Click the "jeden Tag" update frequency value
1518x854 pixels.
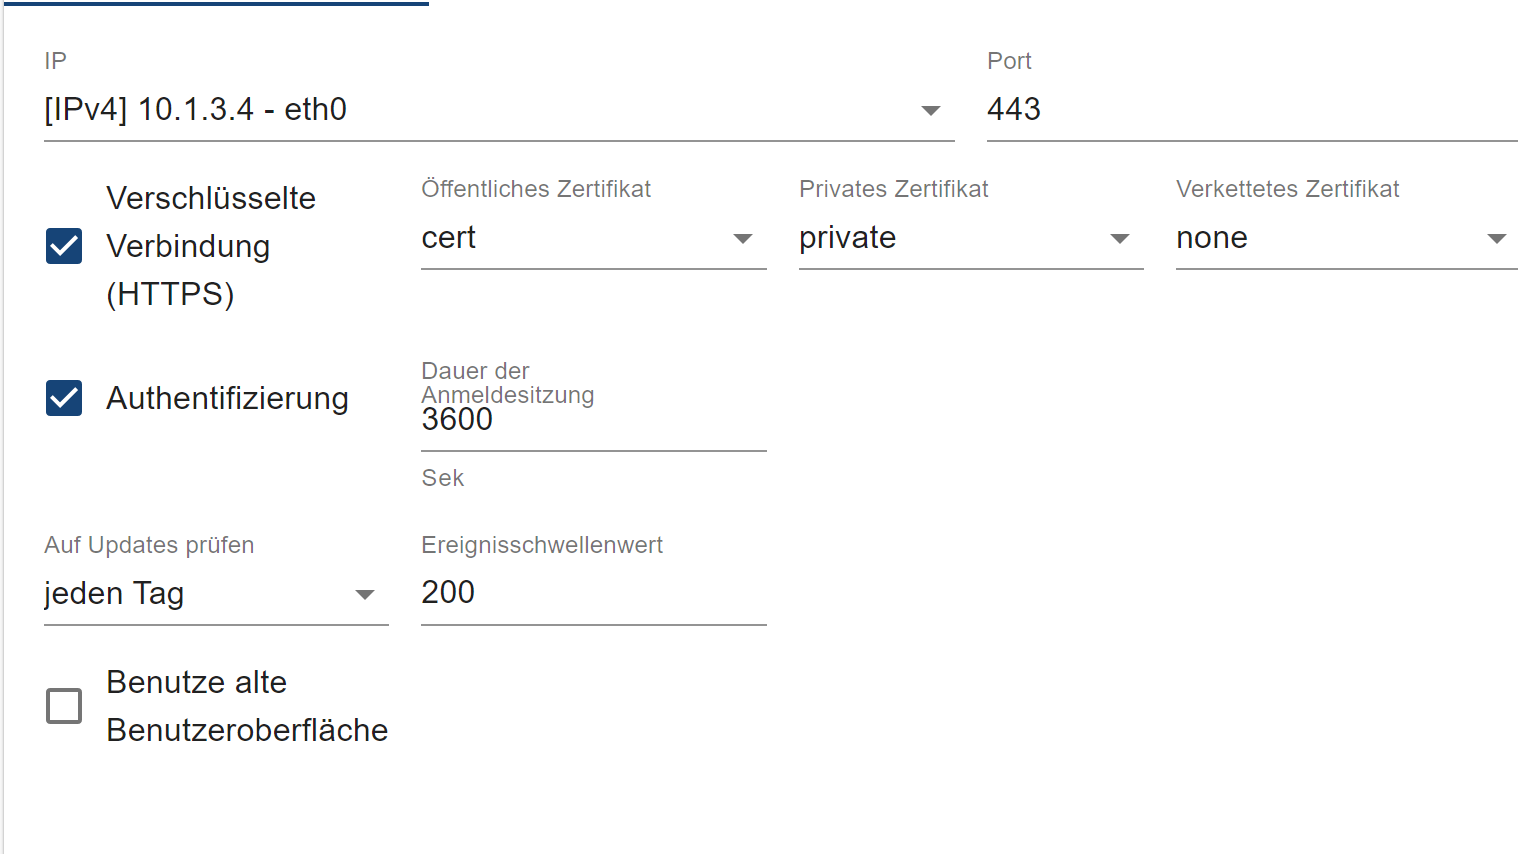(114, 594)
